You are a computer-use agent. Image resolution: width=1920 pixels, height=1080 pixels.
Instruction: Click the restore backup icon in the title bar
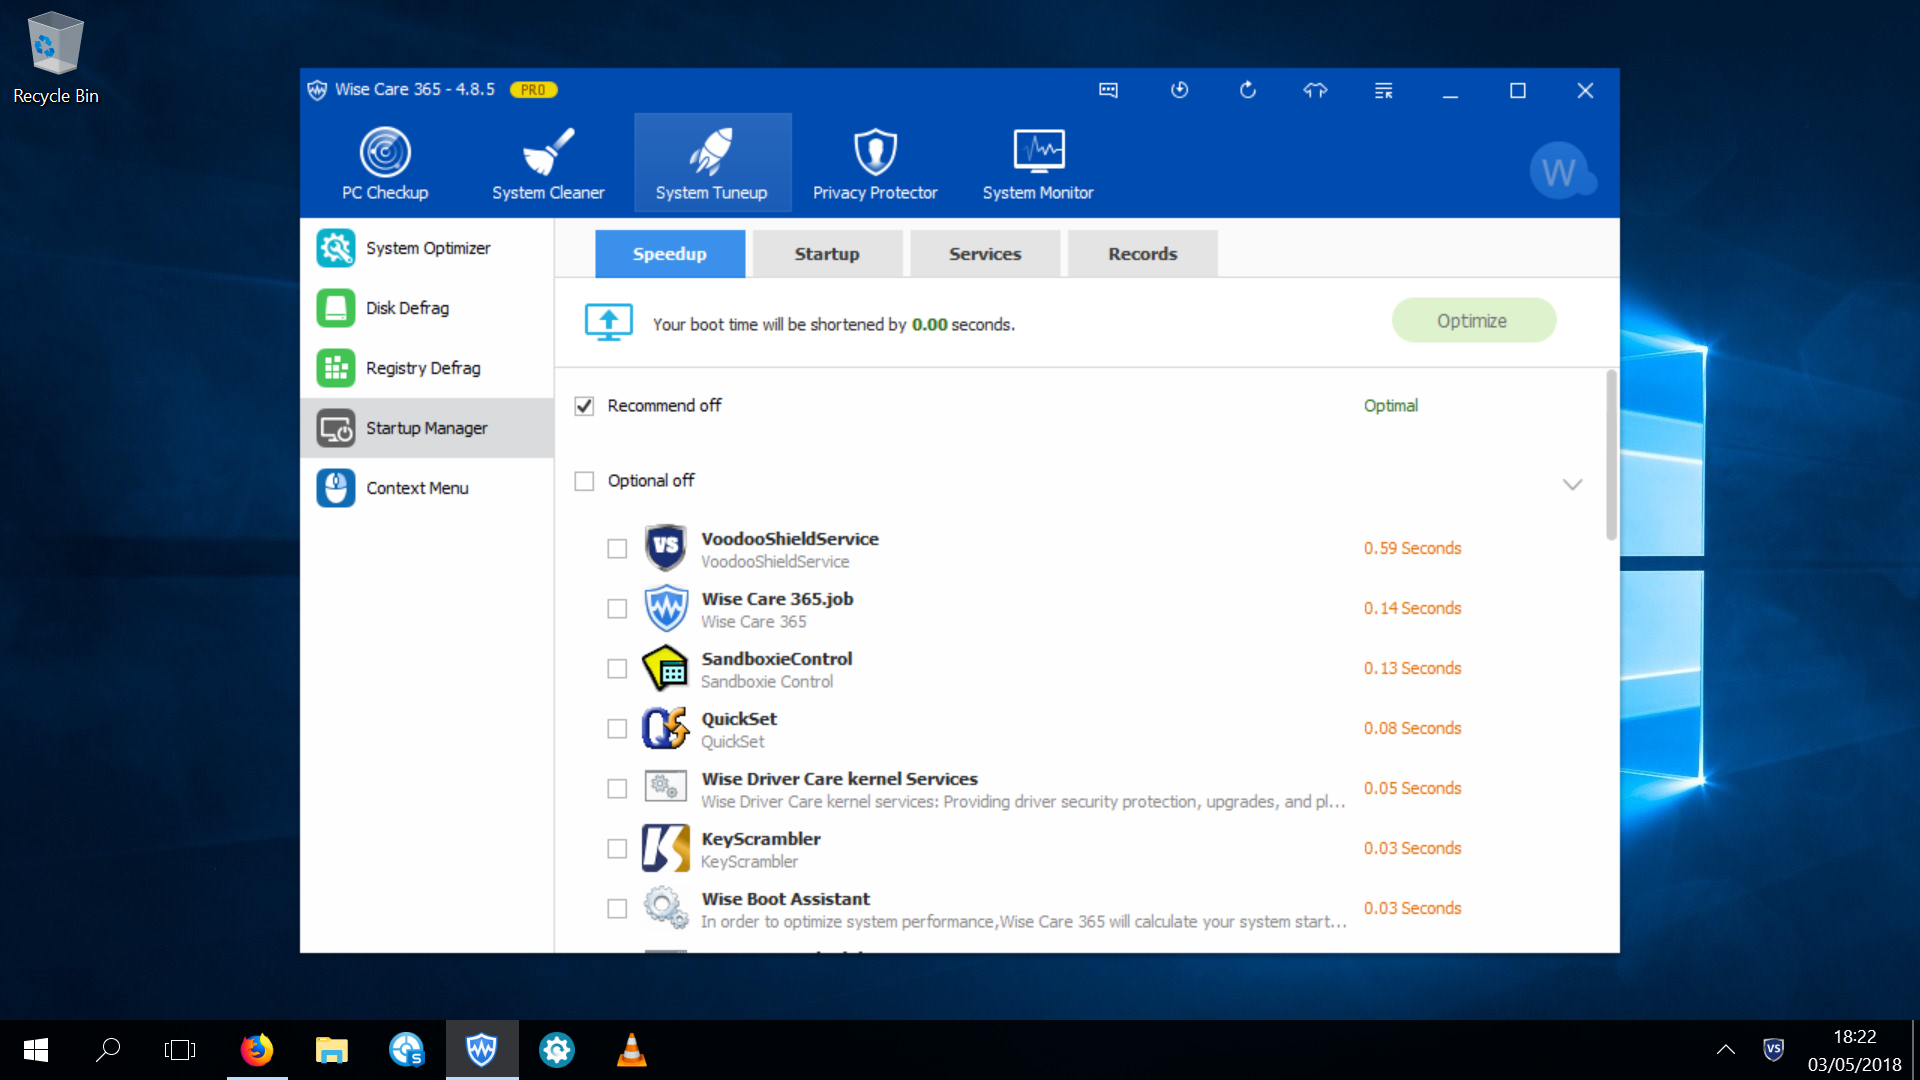pyautogui.click(x=1180, y=90)
